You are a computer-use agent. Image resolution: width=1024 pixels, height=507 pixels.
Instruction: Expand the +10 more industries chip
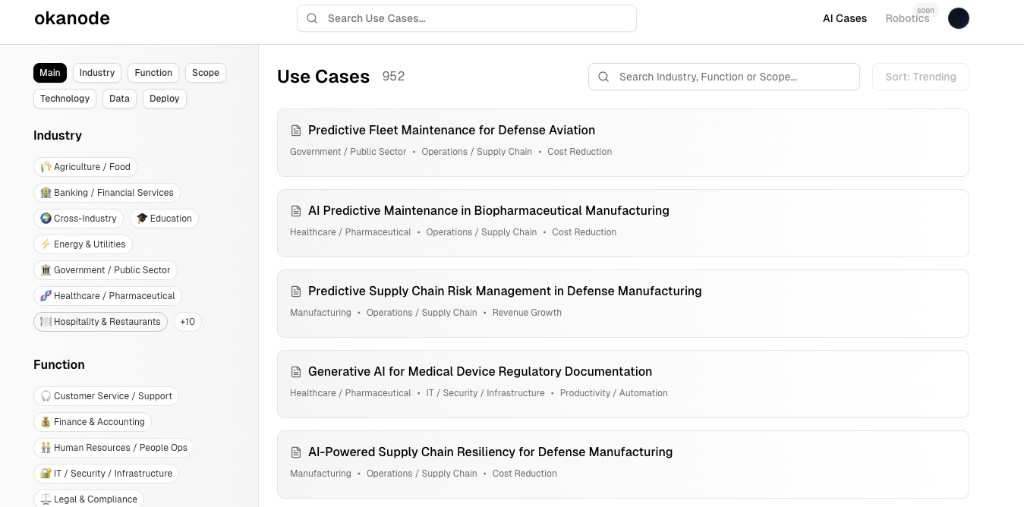point(187,322)
